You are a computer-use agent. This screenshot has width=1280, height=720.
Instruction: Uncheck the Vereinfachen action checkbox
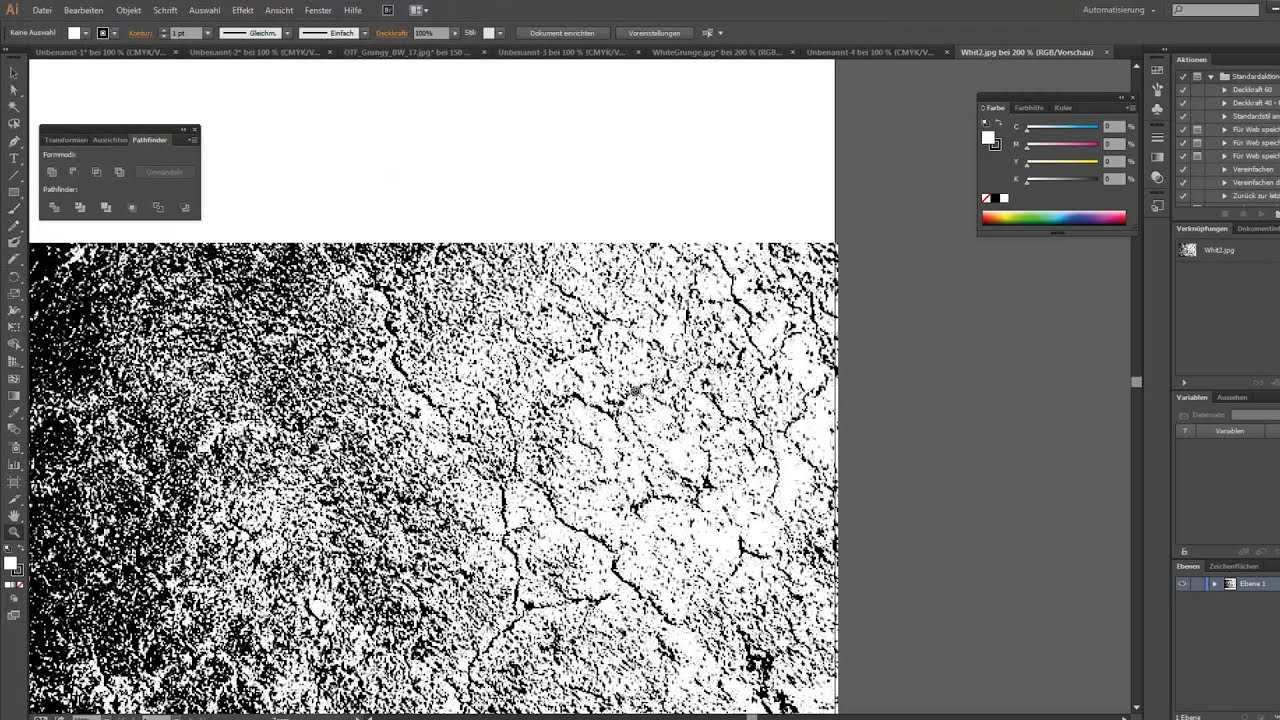(x=1183, y=170)
